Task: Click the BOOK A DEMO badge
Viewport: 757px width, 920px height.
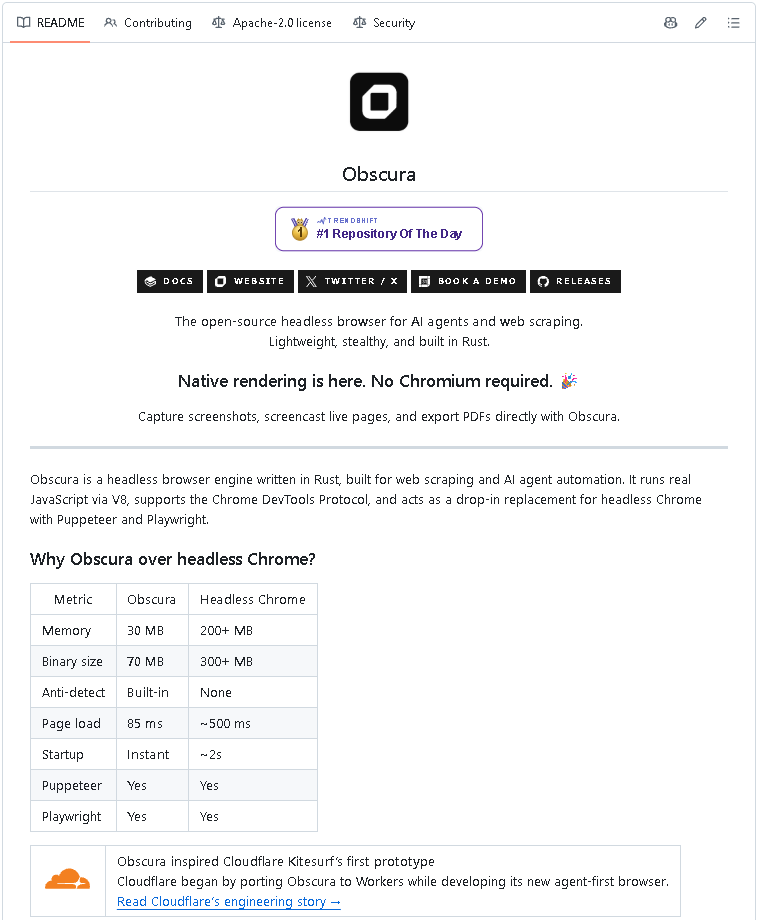Action: click(x=468, y=281)
